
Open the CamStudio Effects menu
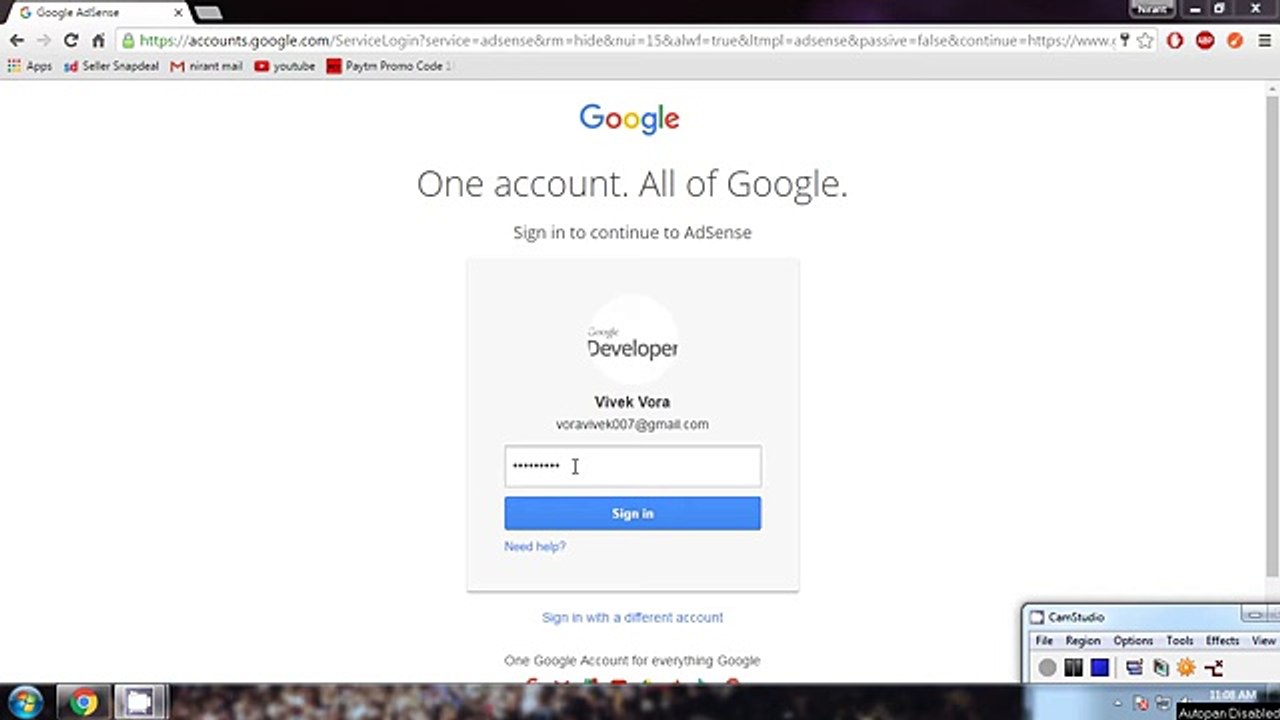(x=1222, y=640)
